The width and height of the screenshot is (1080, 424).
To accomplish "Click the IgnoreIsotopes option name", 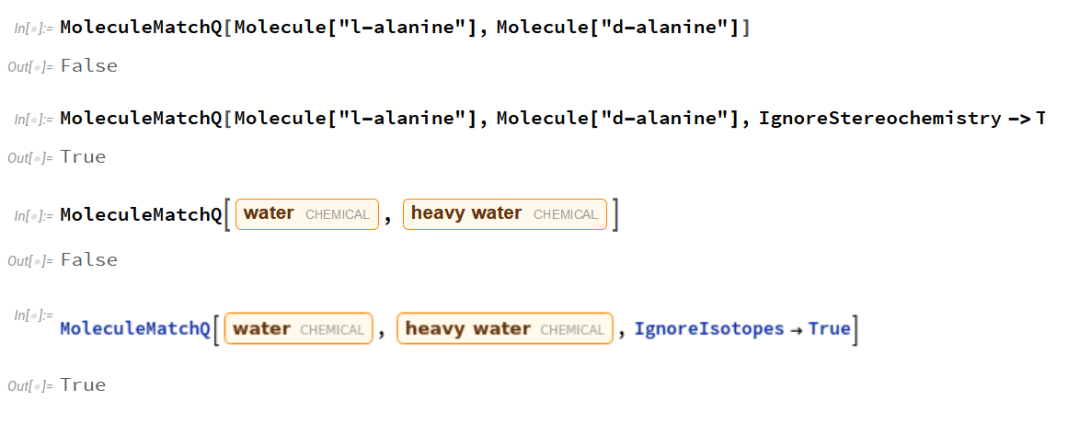I will 709,329.
